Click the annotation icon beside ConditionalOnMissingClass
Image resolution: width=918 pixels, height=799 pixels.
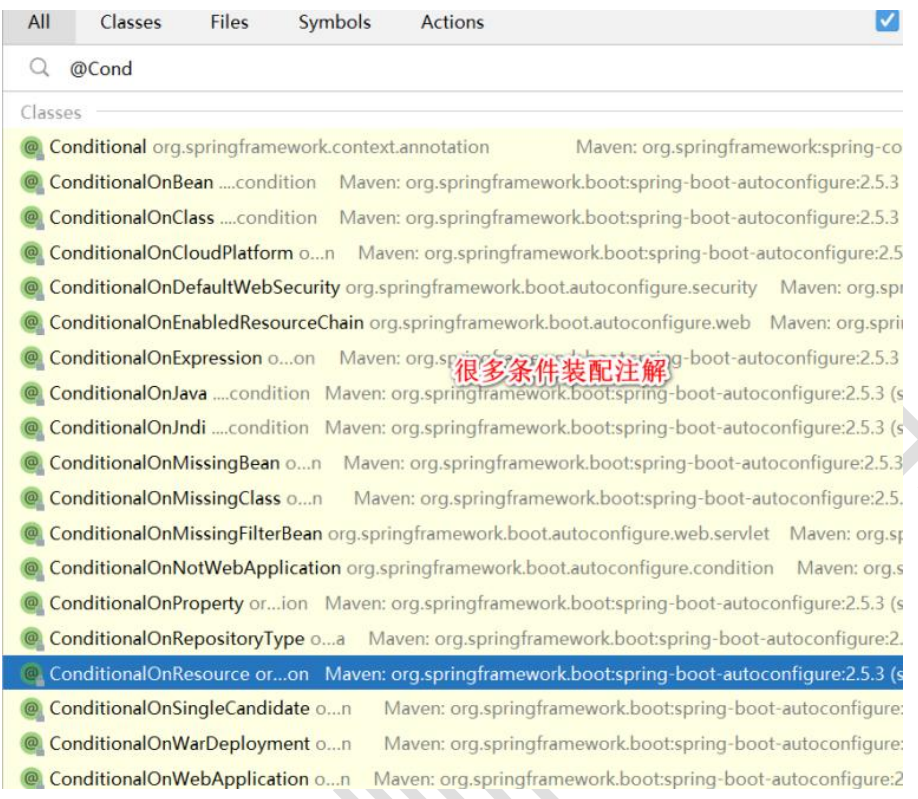click(x=32, y=498)
